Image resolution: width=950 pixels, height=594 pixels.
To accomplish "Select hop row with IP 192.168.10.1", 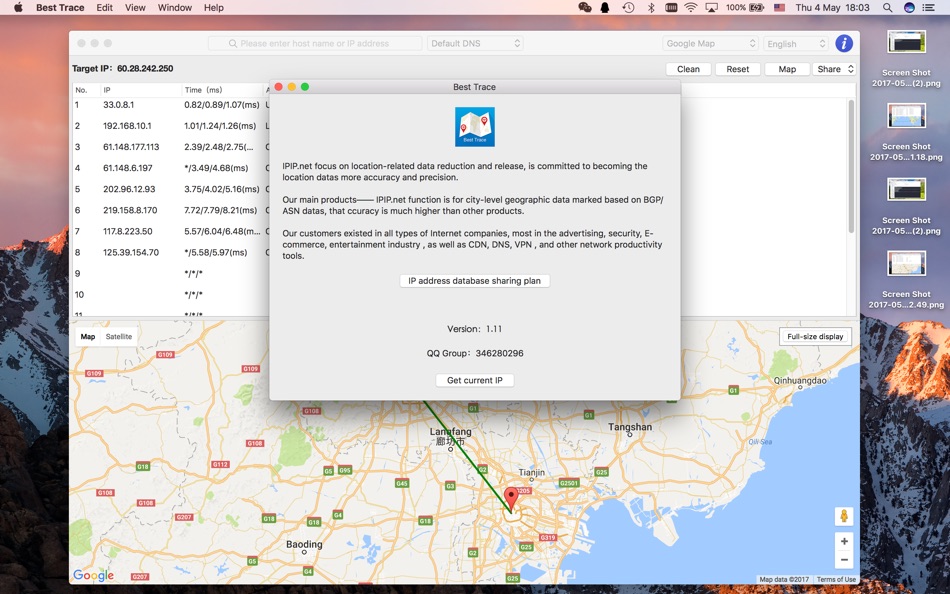I will click(170, 126).
